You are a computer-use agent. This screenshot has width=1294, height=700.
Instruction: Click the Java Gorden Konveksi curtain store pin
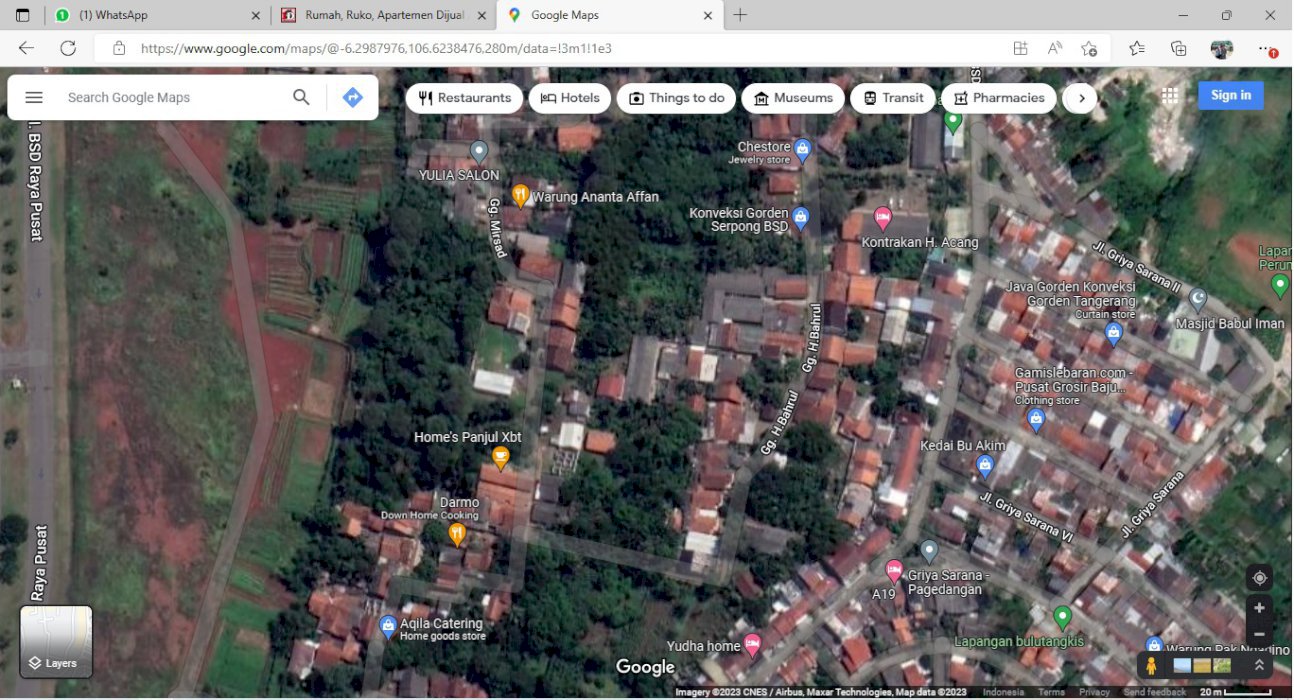(1114, 333)
